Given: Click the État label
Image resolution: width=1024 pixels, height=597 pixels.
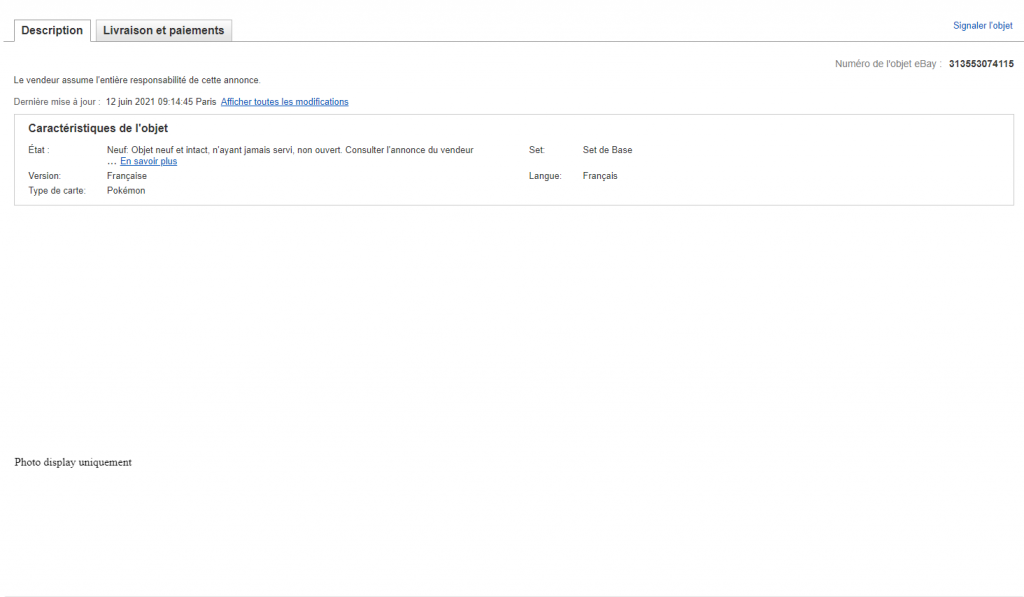Looking at the screenshot, I should tap(39, 150).
